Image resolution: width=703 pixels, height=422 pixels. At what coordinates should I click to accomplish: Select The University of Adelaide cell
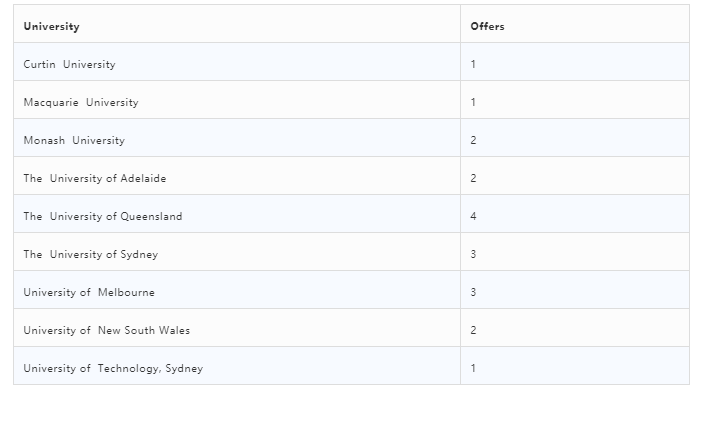coord(237,176)
